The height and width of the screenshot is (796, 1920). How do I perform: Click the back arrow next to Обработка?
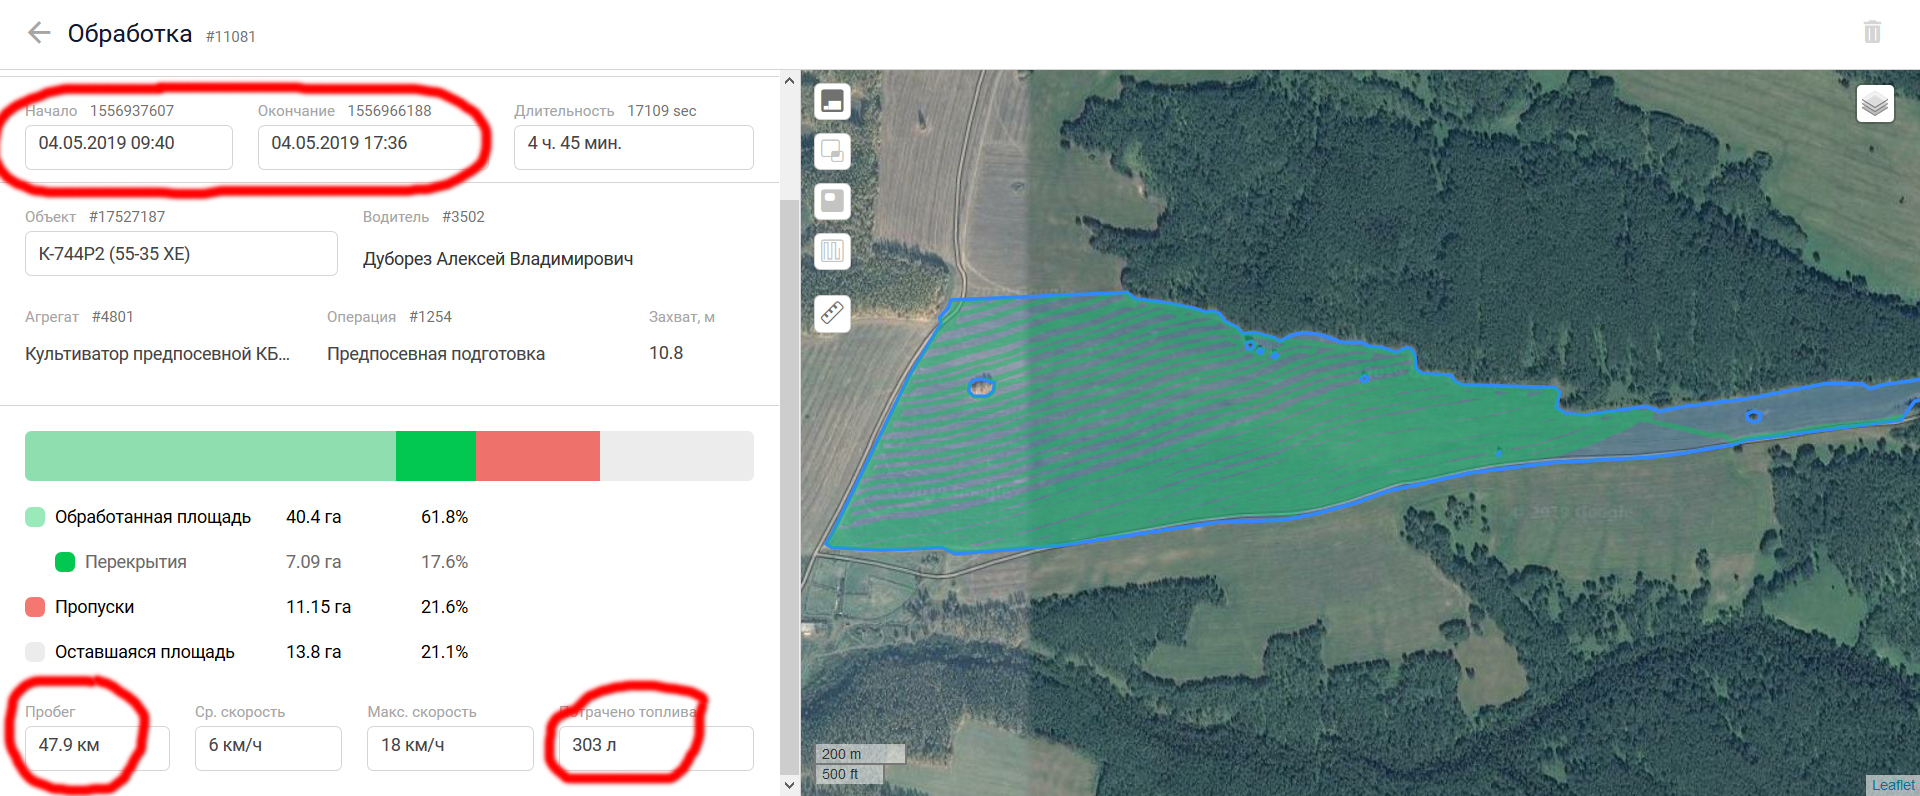coord(39,33)
